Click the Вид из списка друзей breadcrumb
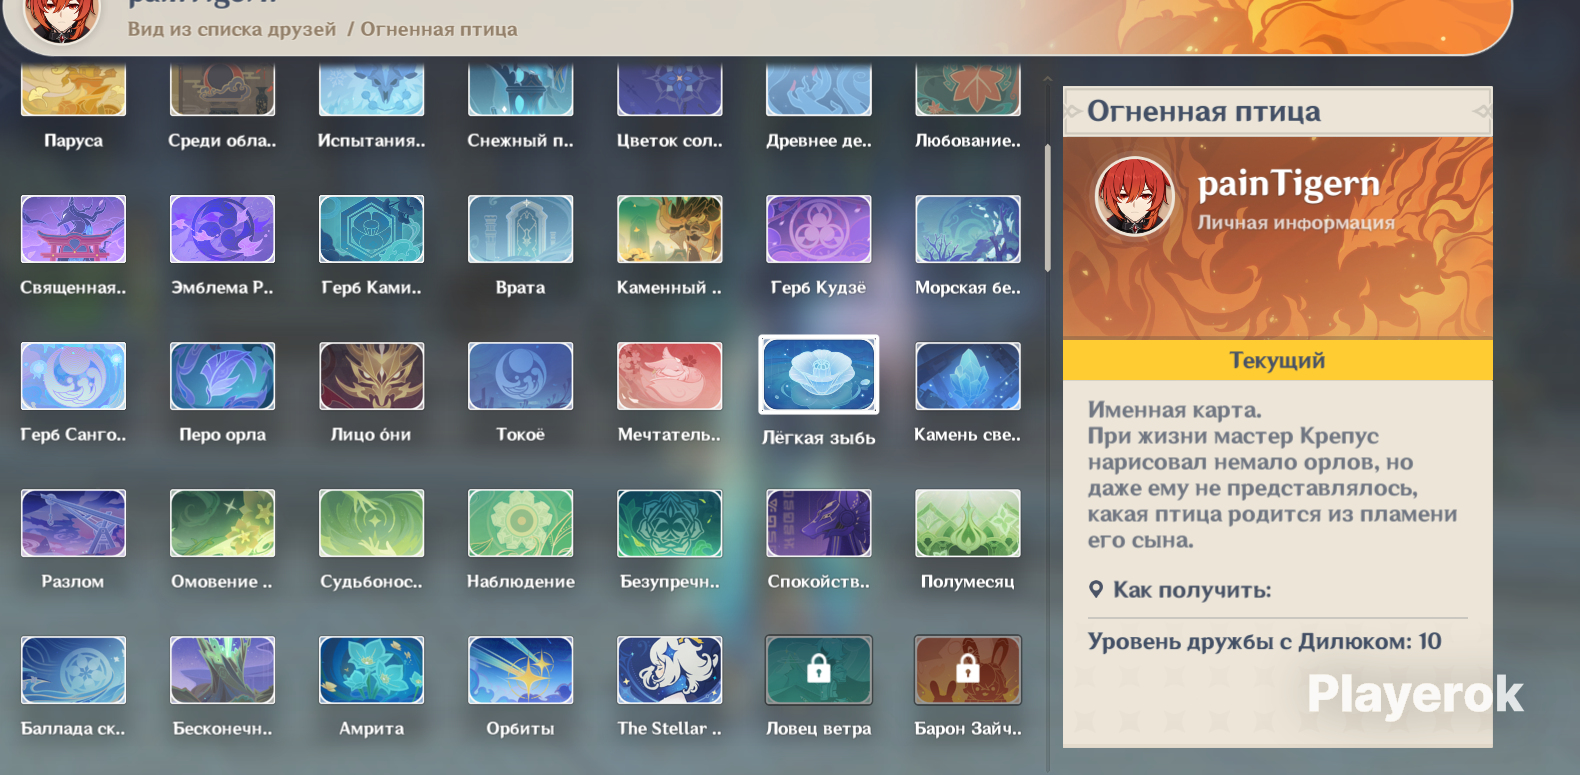 pos(232,29)
